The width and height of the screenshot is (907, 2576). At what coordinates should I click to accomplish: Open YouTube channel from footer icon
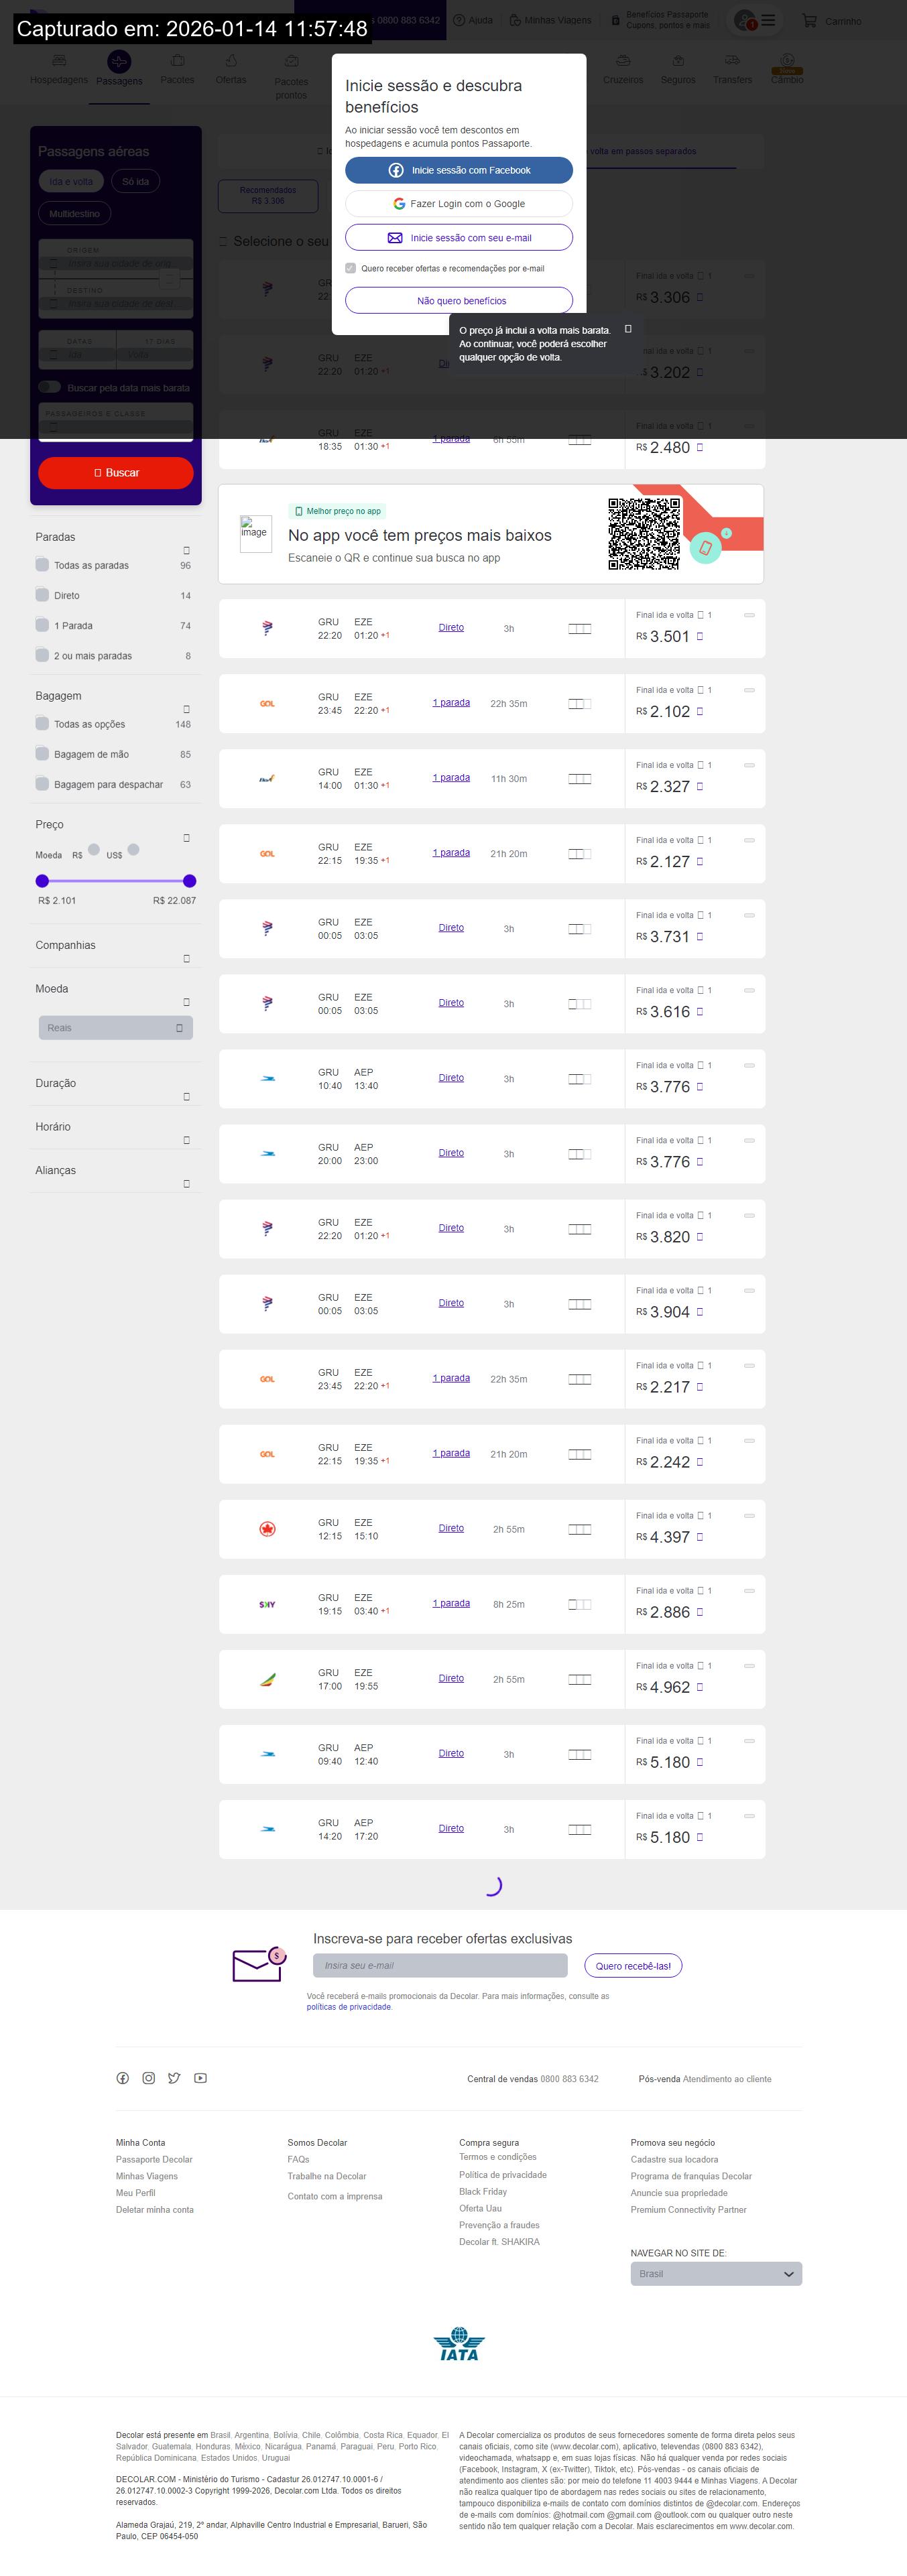point(201,2078)
